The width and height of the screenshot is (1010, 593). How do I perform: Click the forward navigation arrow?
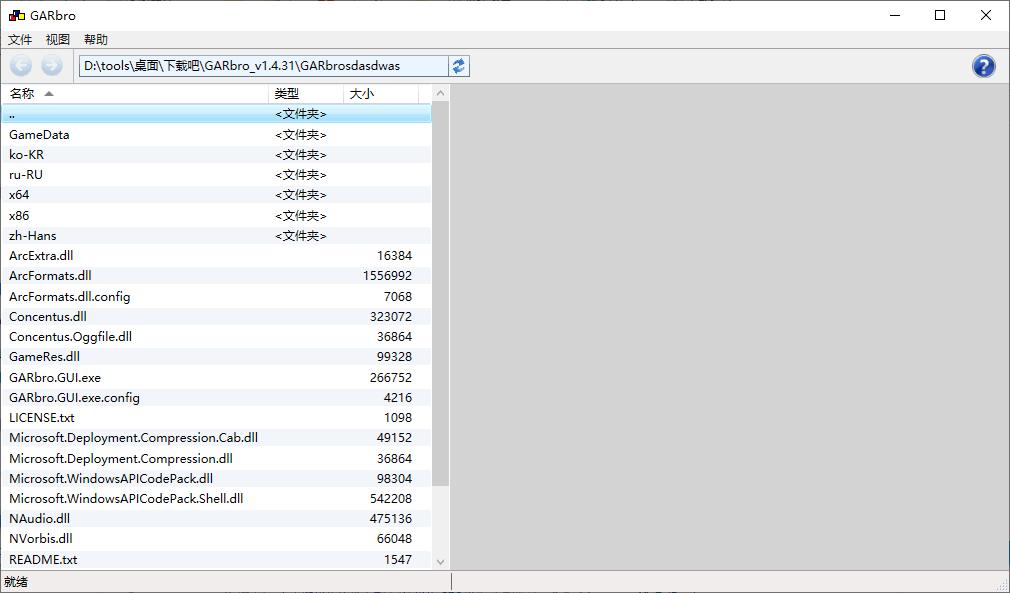point(52,66)
